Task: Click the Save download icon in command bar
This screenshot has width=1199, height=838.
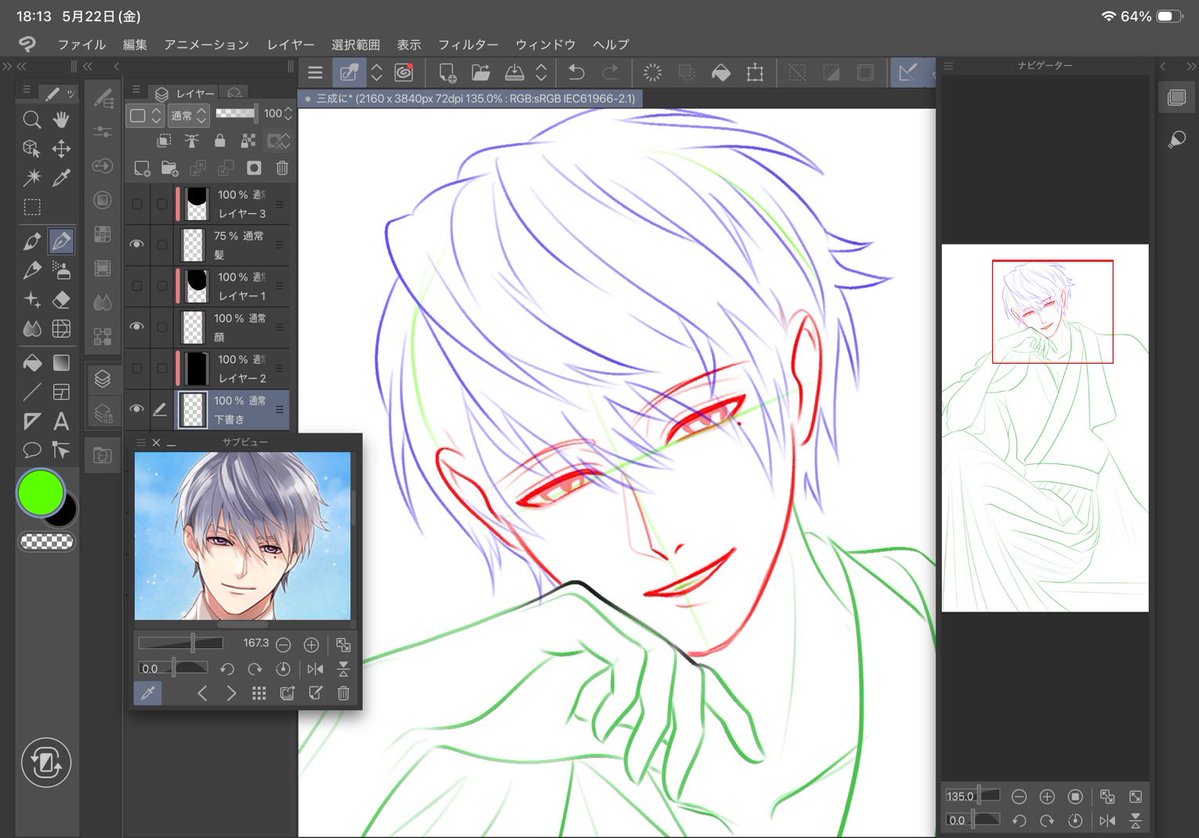Action: [x=515, y=73]
